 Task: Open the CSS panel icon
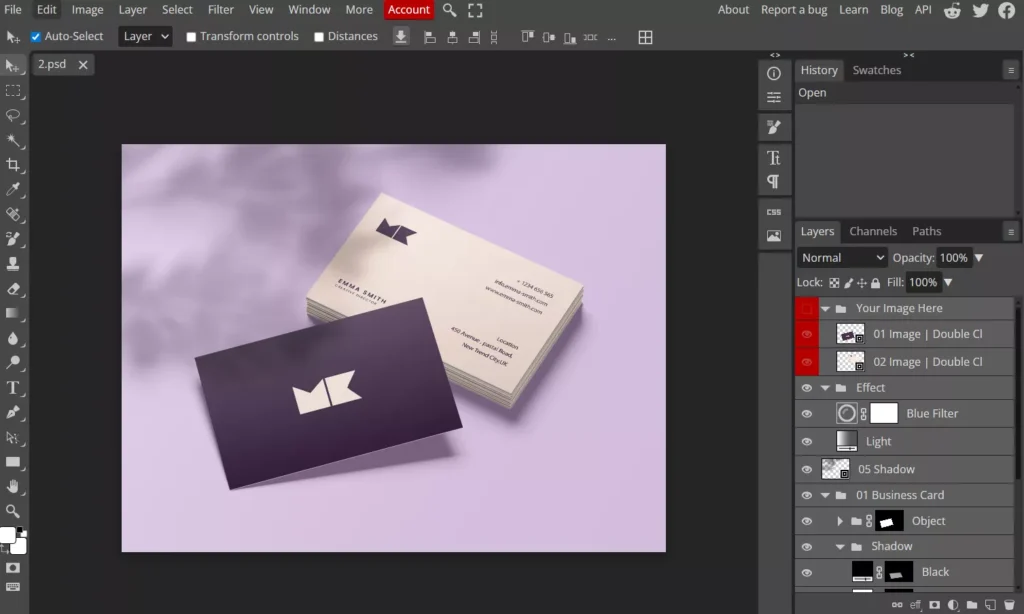click(774, 212)
